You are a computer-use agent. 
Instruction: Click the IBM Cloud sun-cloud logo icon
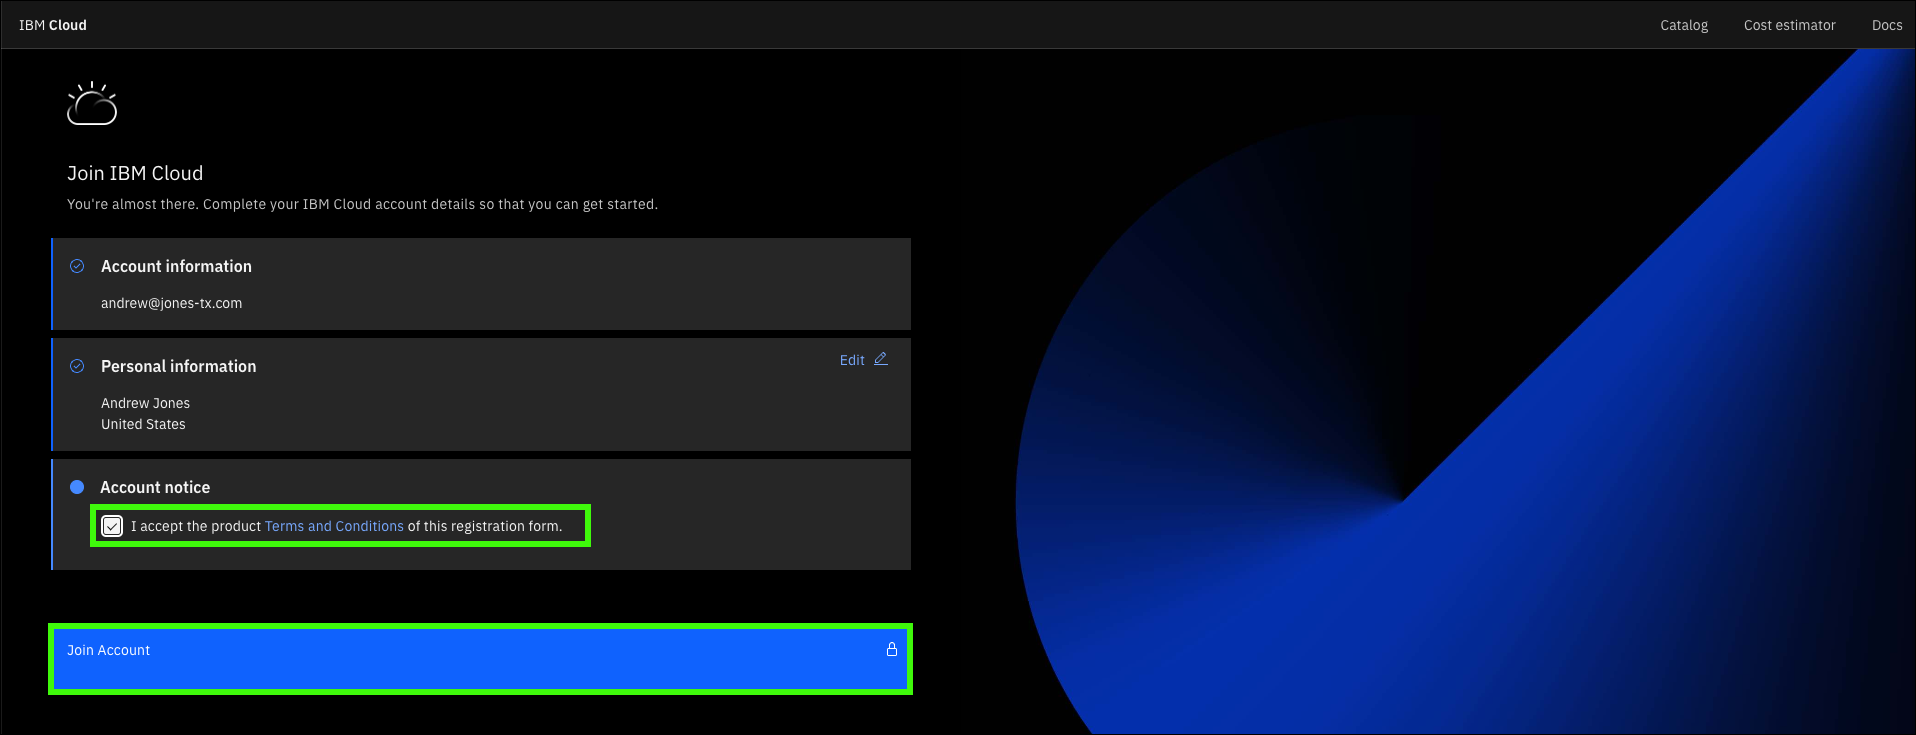92,104
